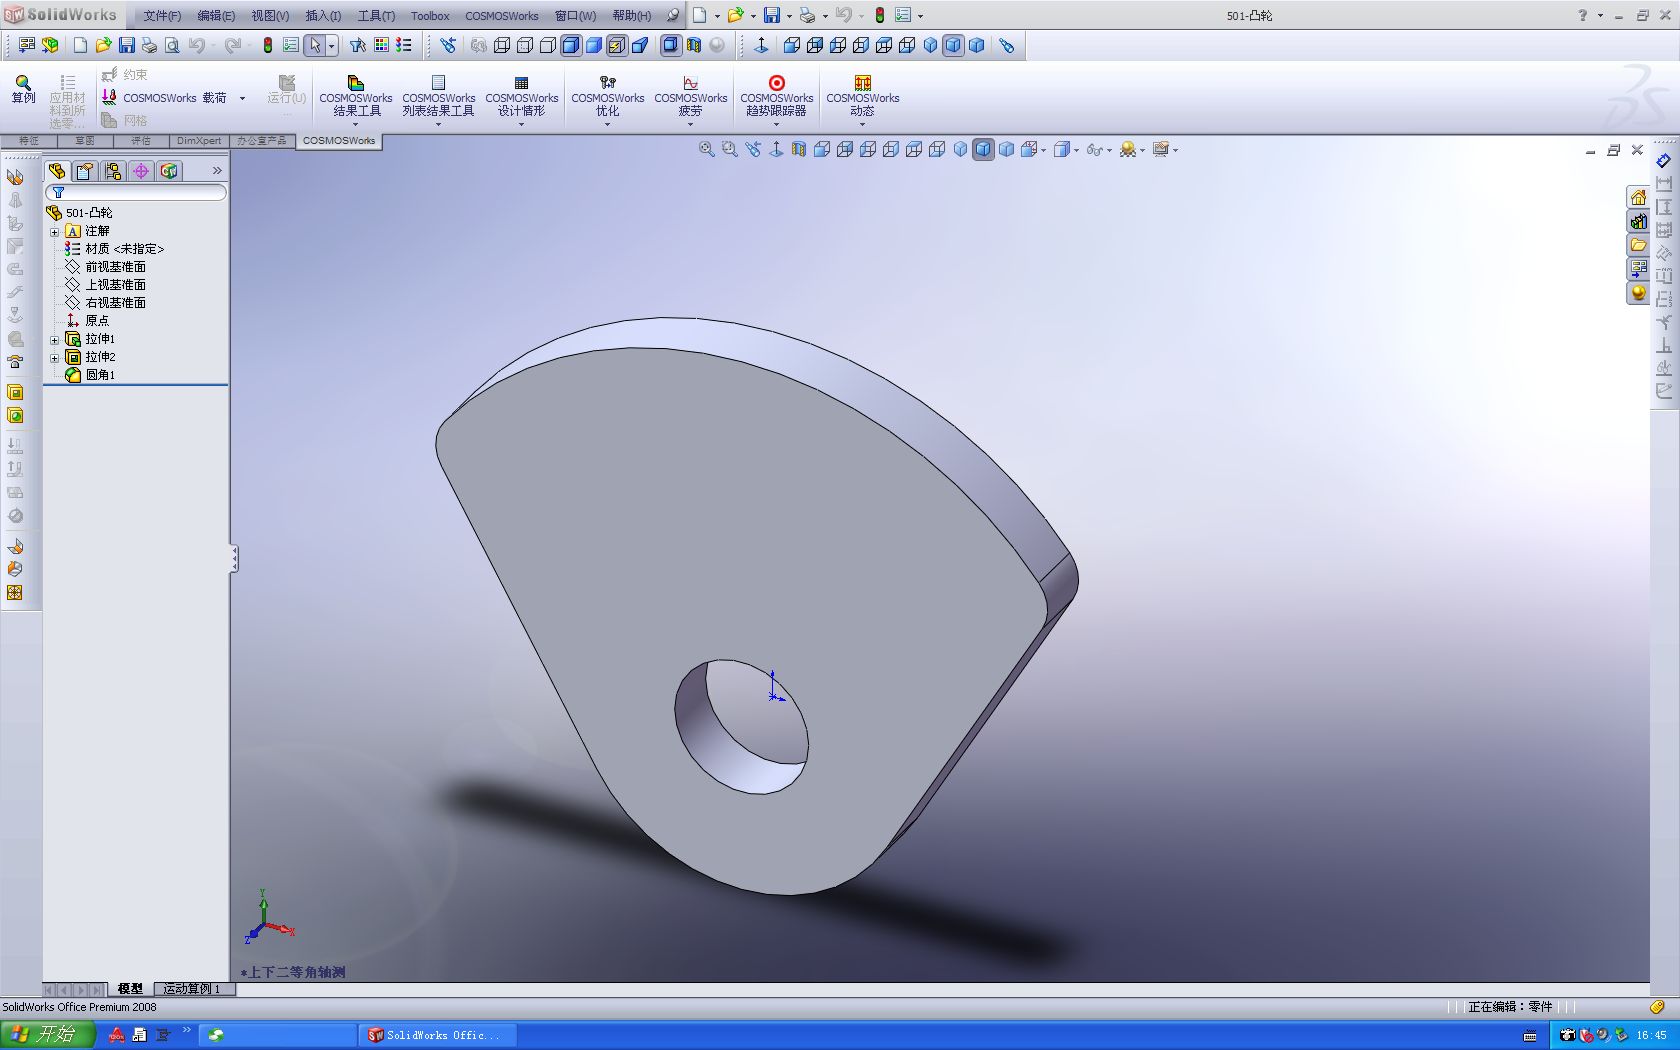Click Zoom to Fit in viewport toolbar
Viewport: 1680px width, 1050px height.
click(x=707, y=150)
